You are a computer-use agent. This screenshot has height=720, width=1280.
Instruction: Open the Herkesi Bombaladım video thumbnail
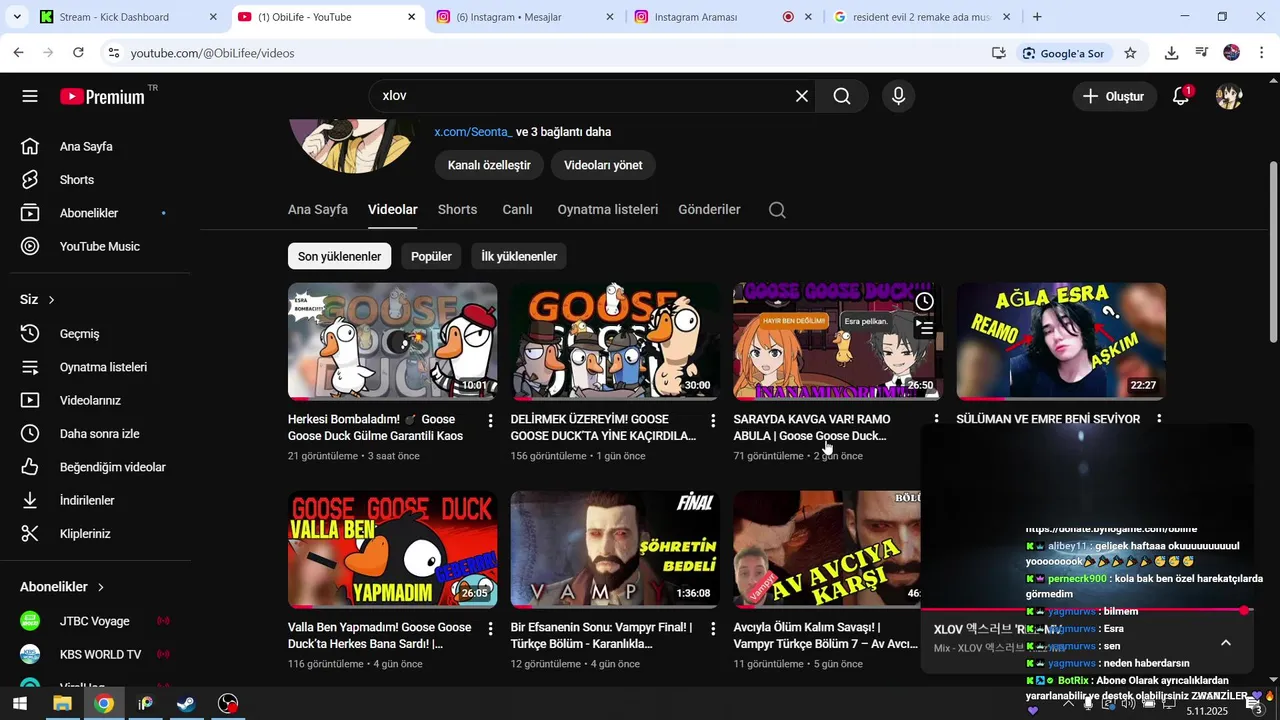click(392, 341)
